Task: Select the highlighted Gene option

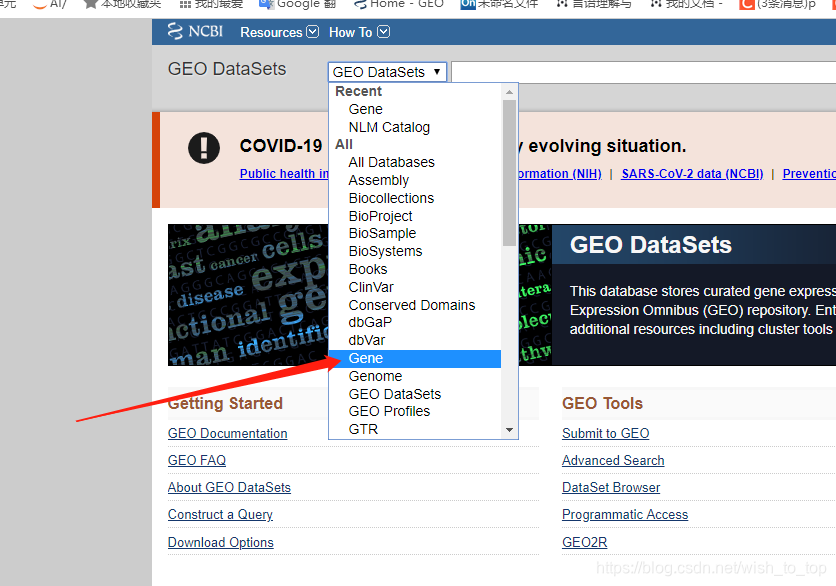Action: 415,358
